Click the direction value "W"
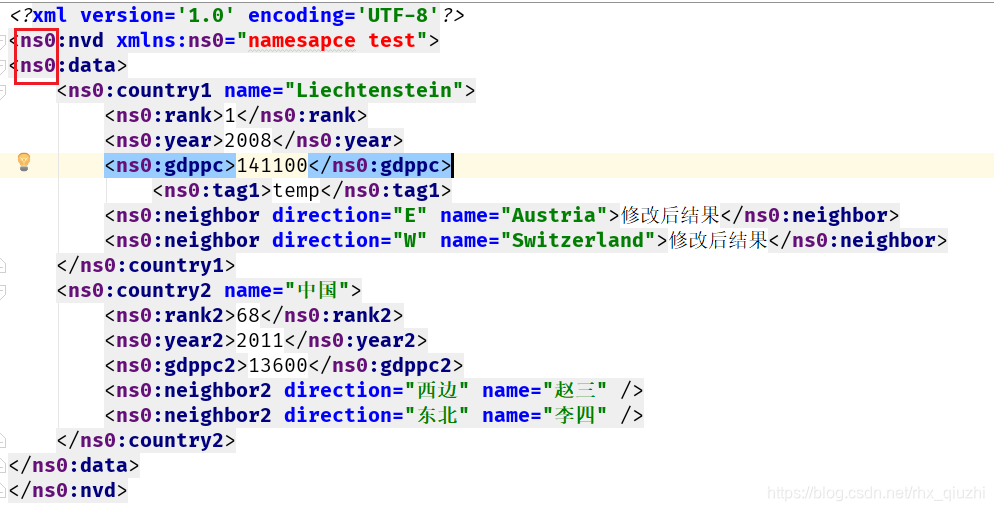This screenshot has width=994, height=511. click(410, 241)
